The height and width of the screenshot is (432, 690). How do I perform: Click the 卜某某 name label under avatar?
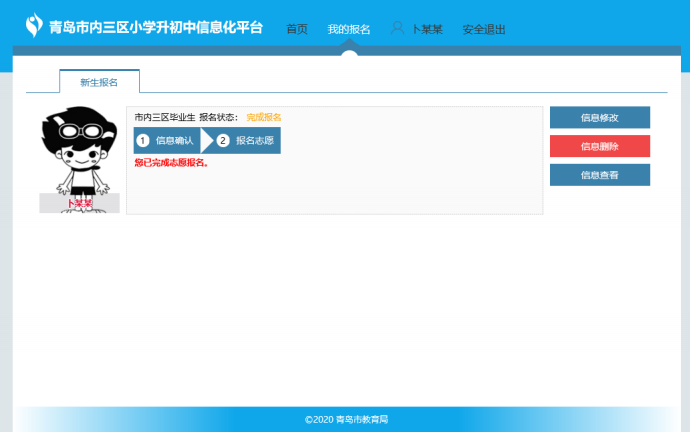[x=79, y=203]
